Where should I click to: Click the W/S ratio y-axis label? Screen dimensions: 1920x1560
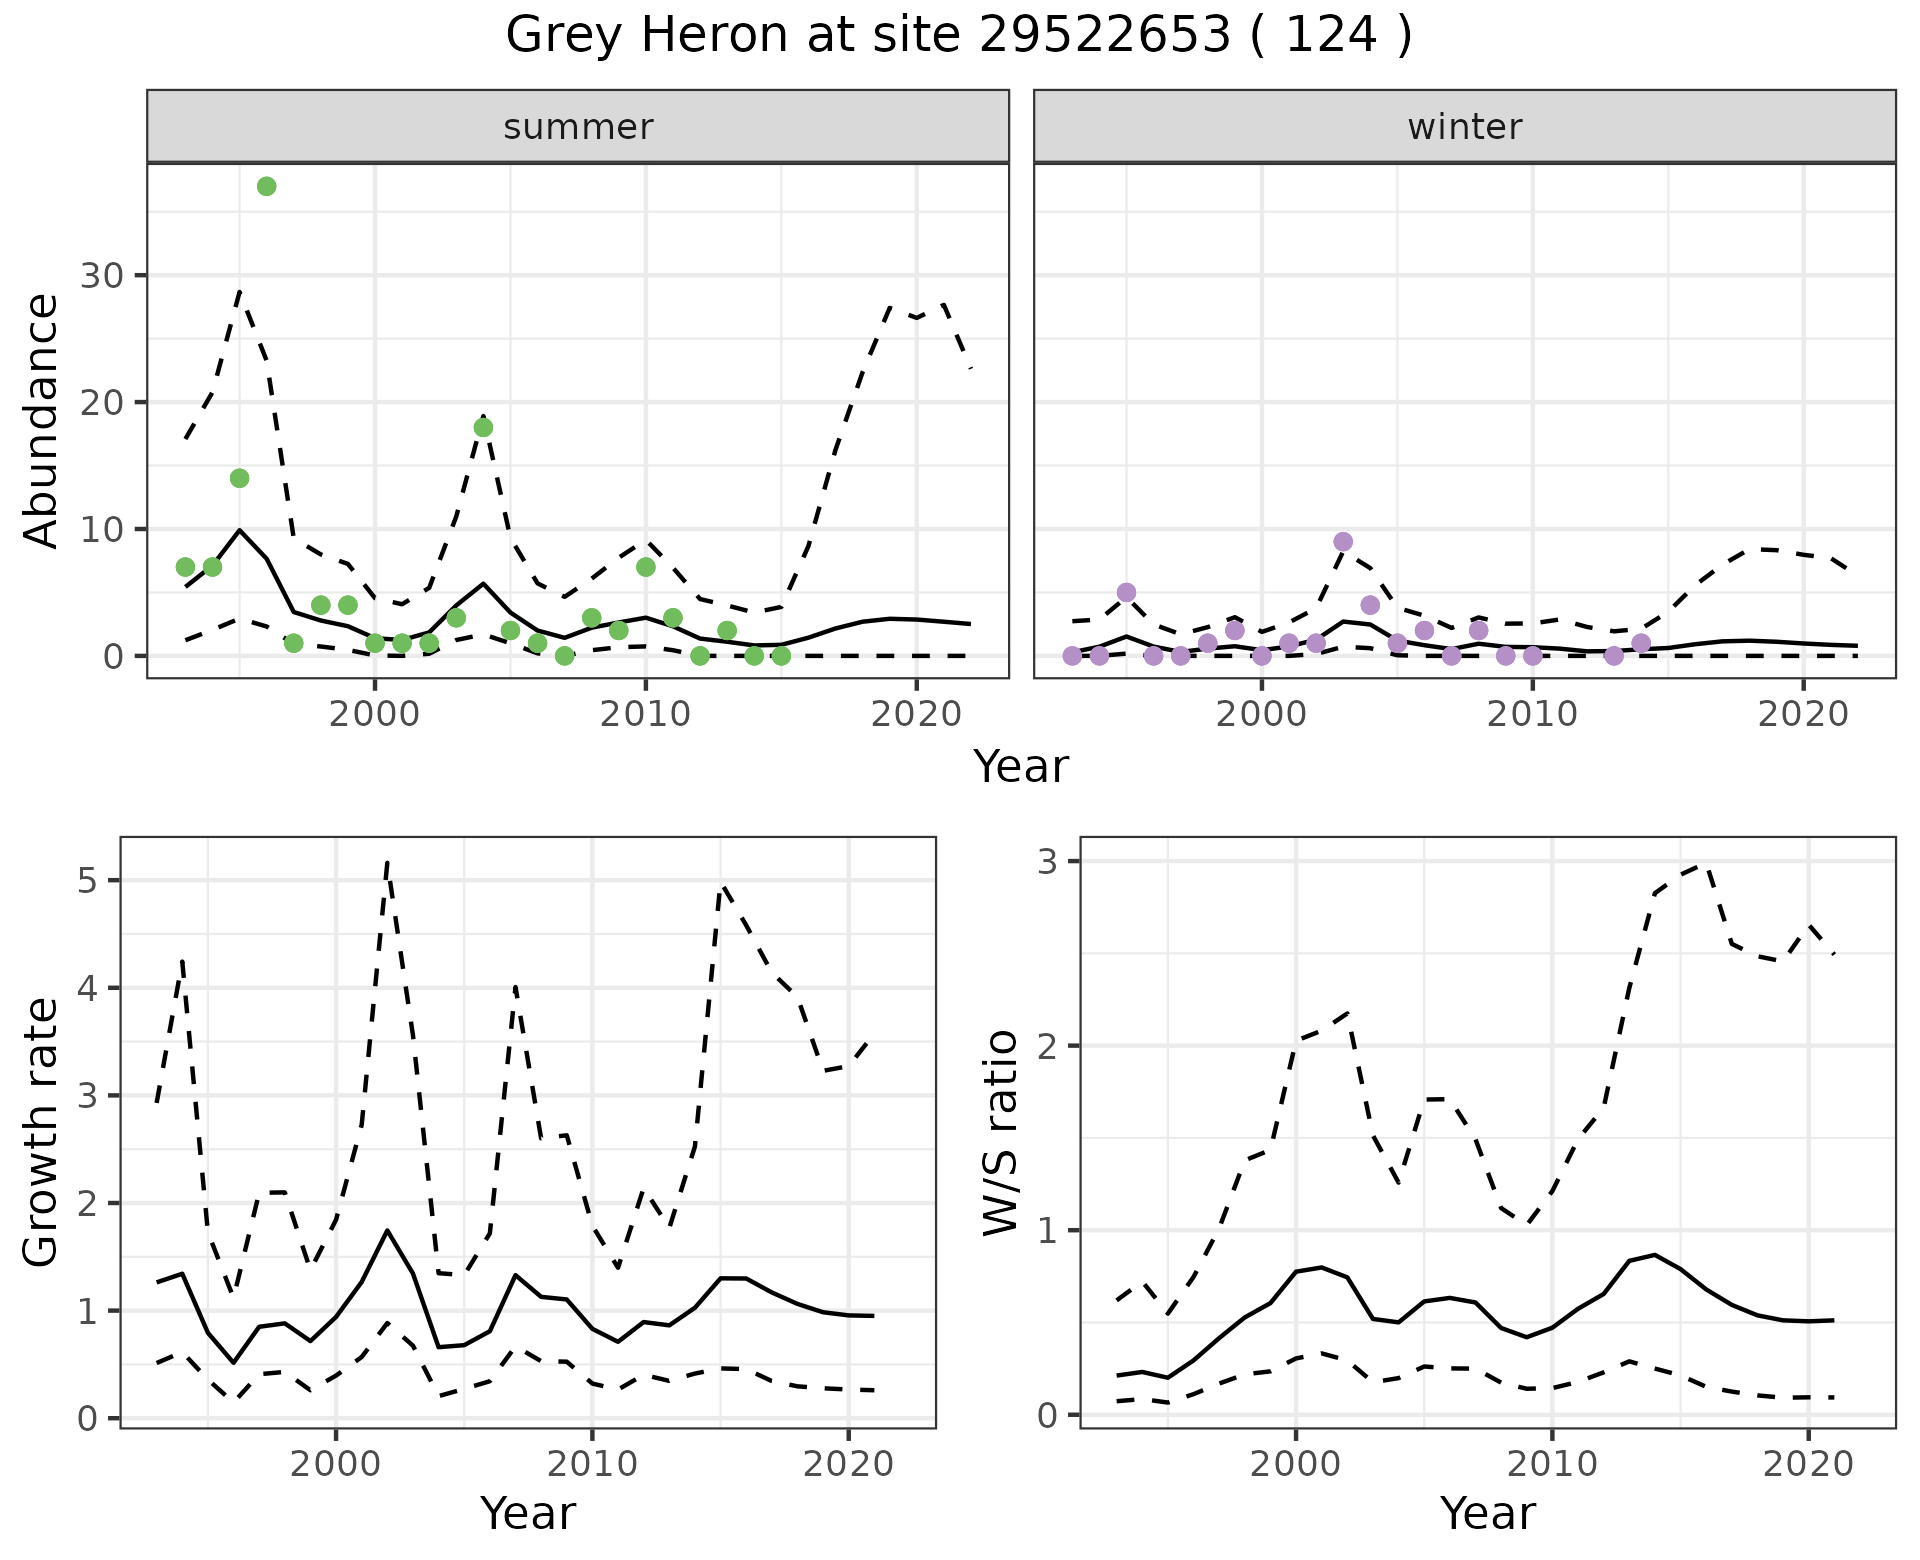coord(1000,1132)
